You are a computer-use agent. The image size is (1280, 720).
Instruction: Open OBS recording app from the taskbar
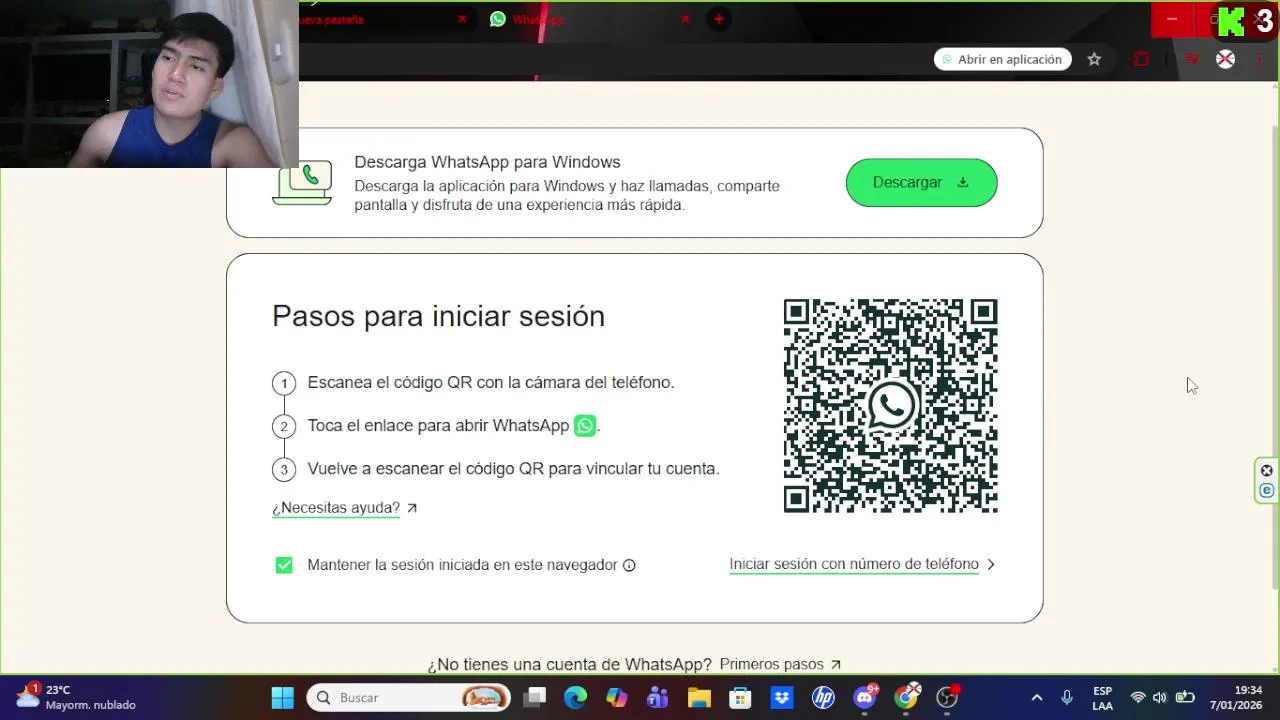pyautogui.click(x=947, y=697)
